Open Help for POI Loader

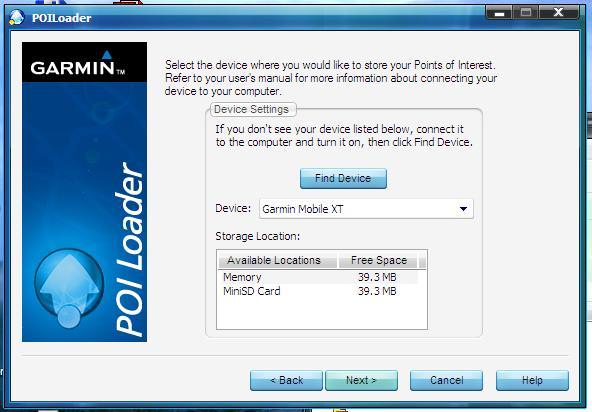point(532,380)
